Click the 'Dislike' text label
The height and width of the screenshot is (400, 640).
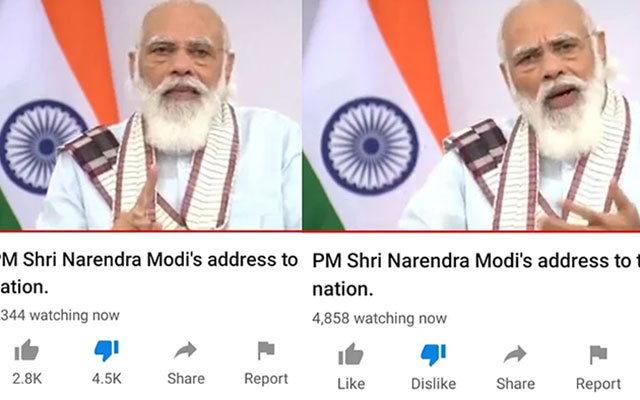pos(433,384)
